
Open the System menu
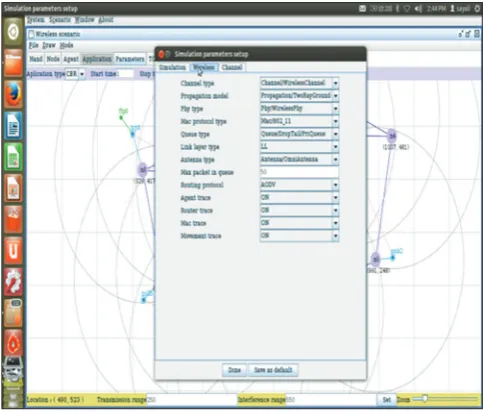click(36, 20)
